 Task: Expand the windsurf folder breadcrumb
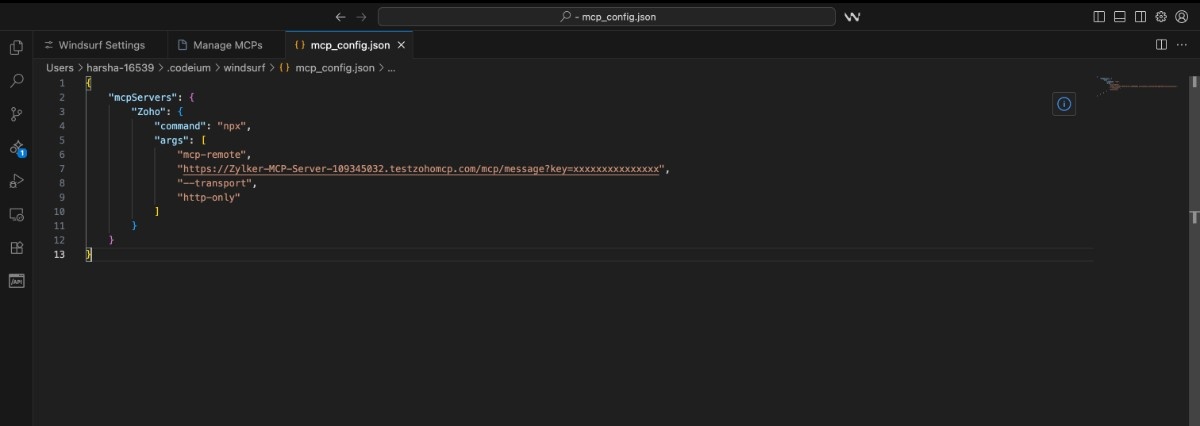pos(244,68)
